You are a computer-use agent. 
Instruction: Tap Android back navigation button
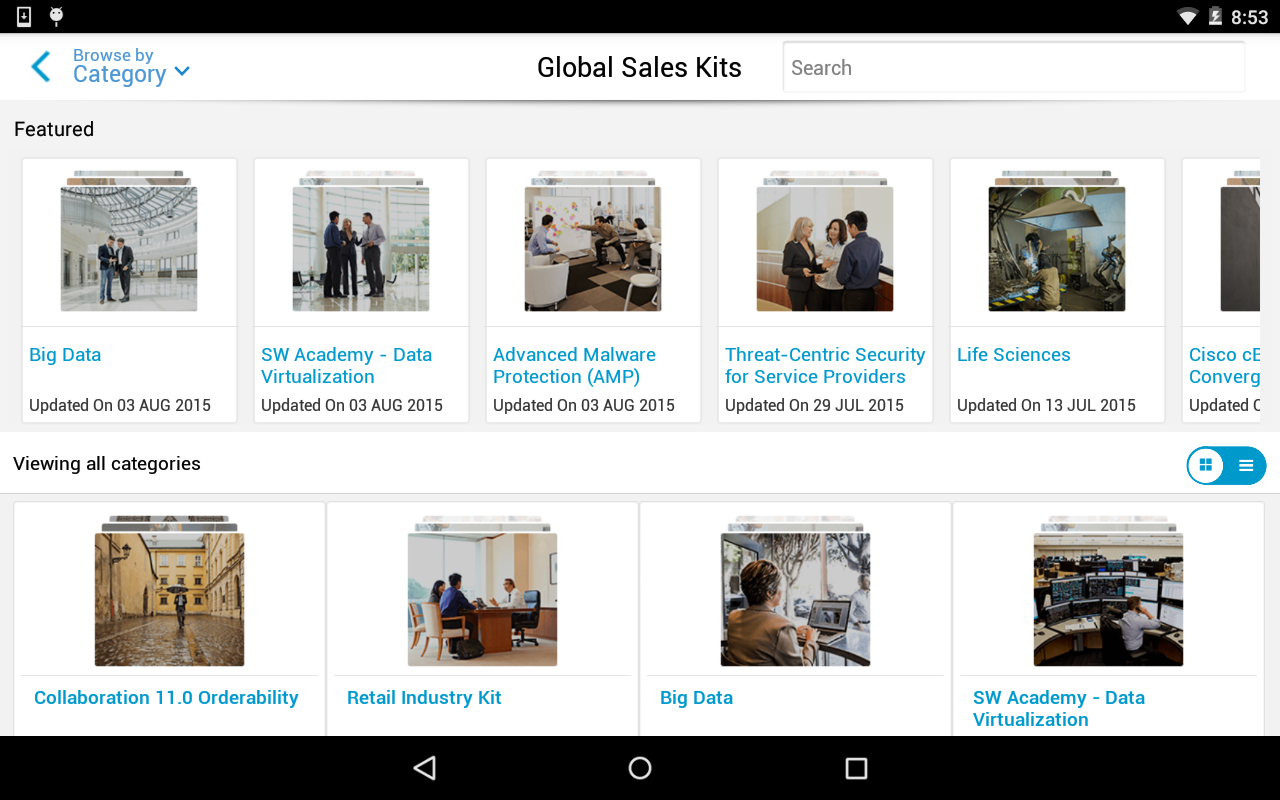(x=425, y=768)
